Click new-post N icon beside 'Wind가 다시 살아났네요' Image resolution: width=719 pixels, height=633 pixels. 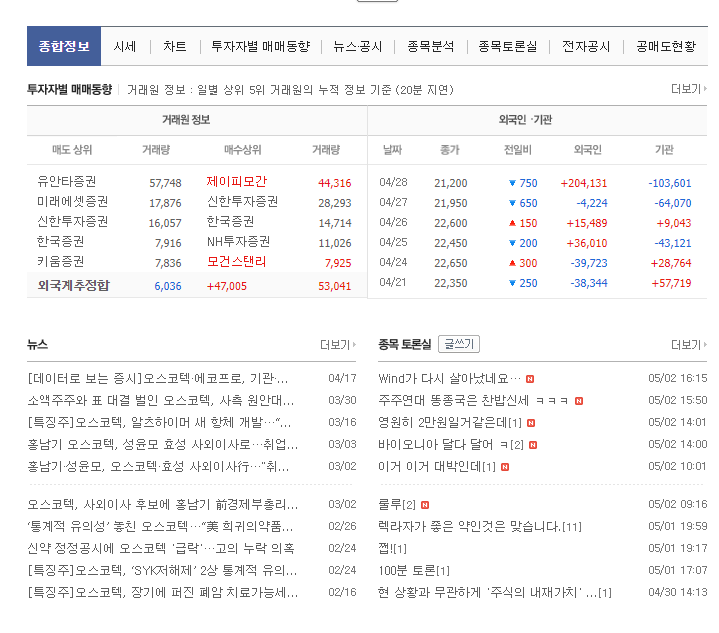[530, 379]
